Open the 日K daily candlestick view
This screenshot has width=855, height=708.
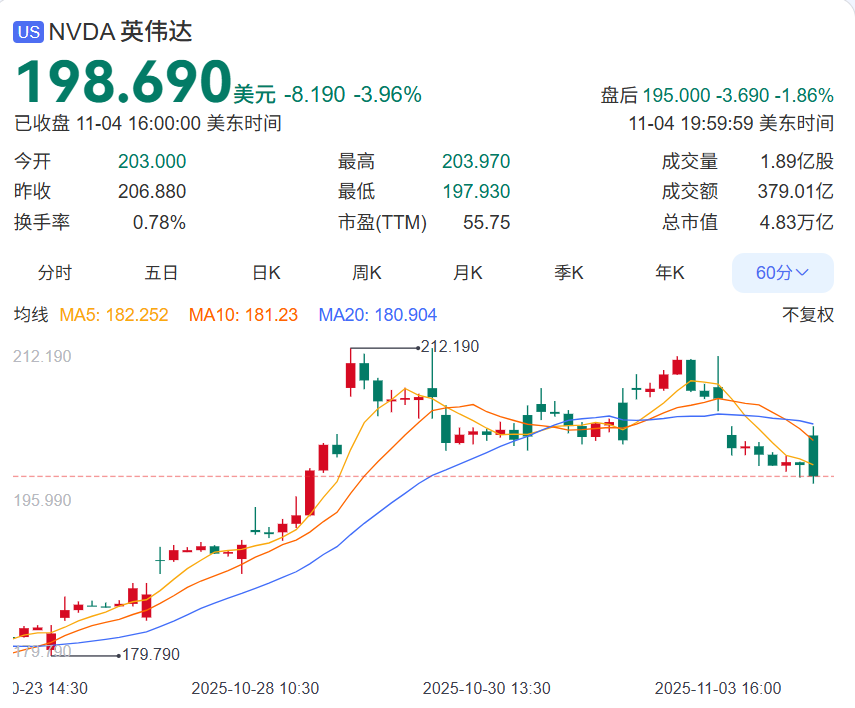[x=264, y=272]
